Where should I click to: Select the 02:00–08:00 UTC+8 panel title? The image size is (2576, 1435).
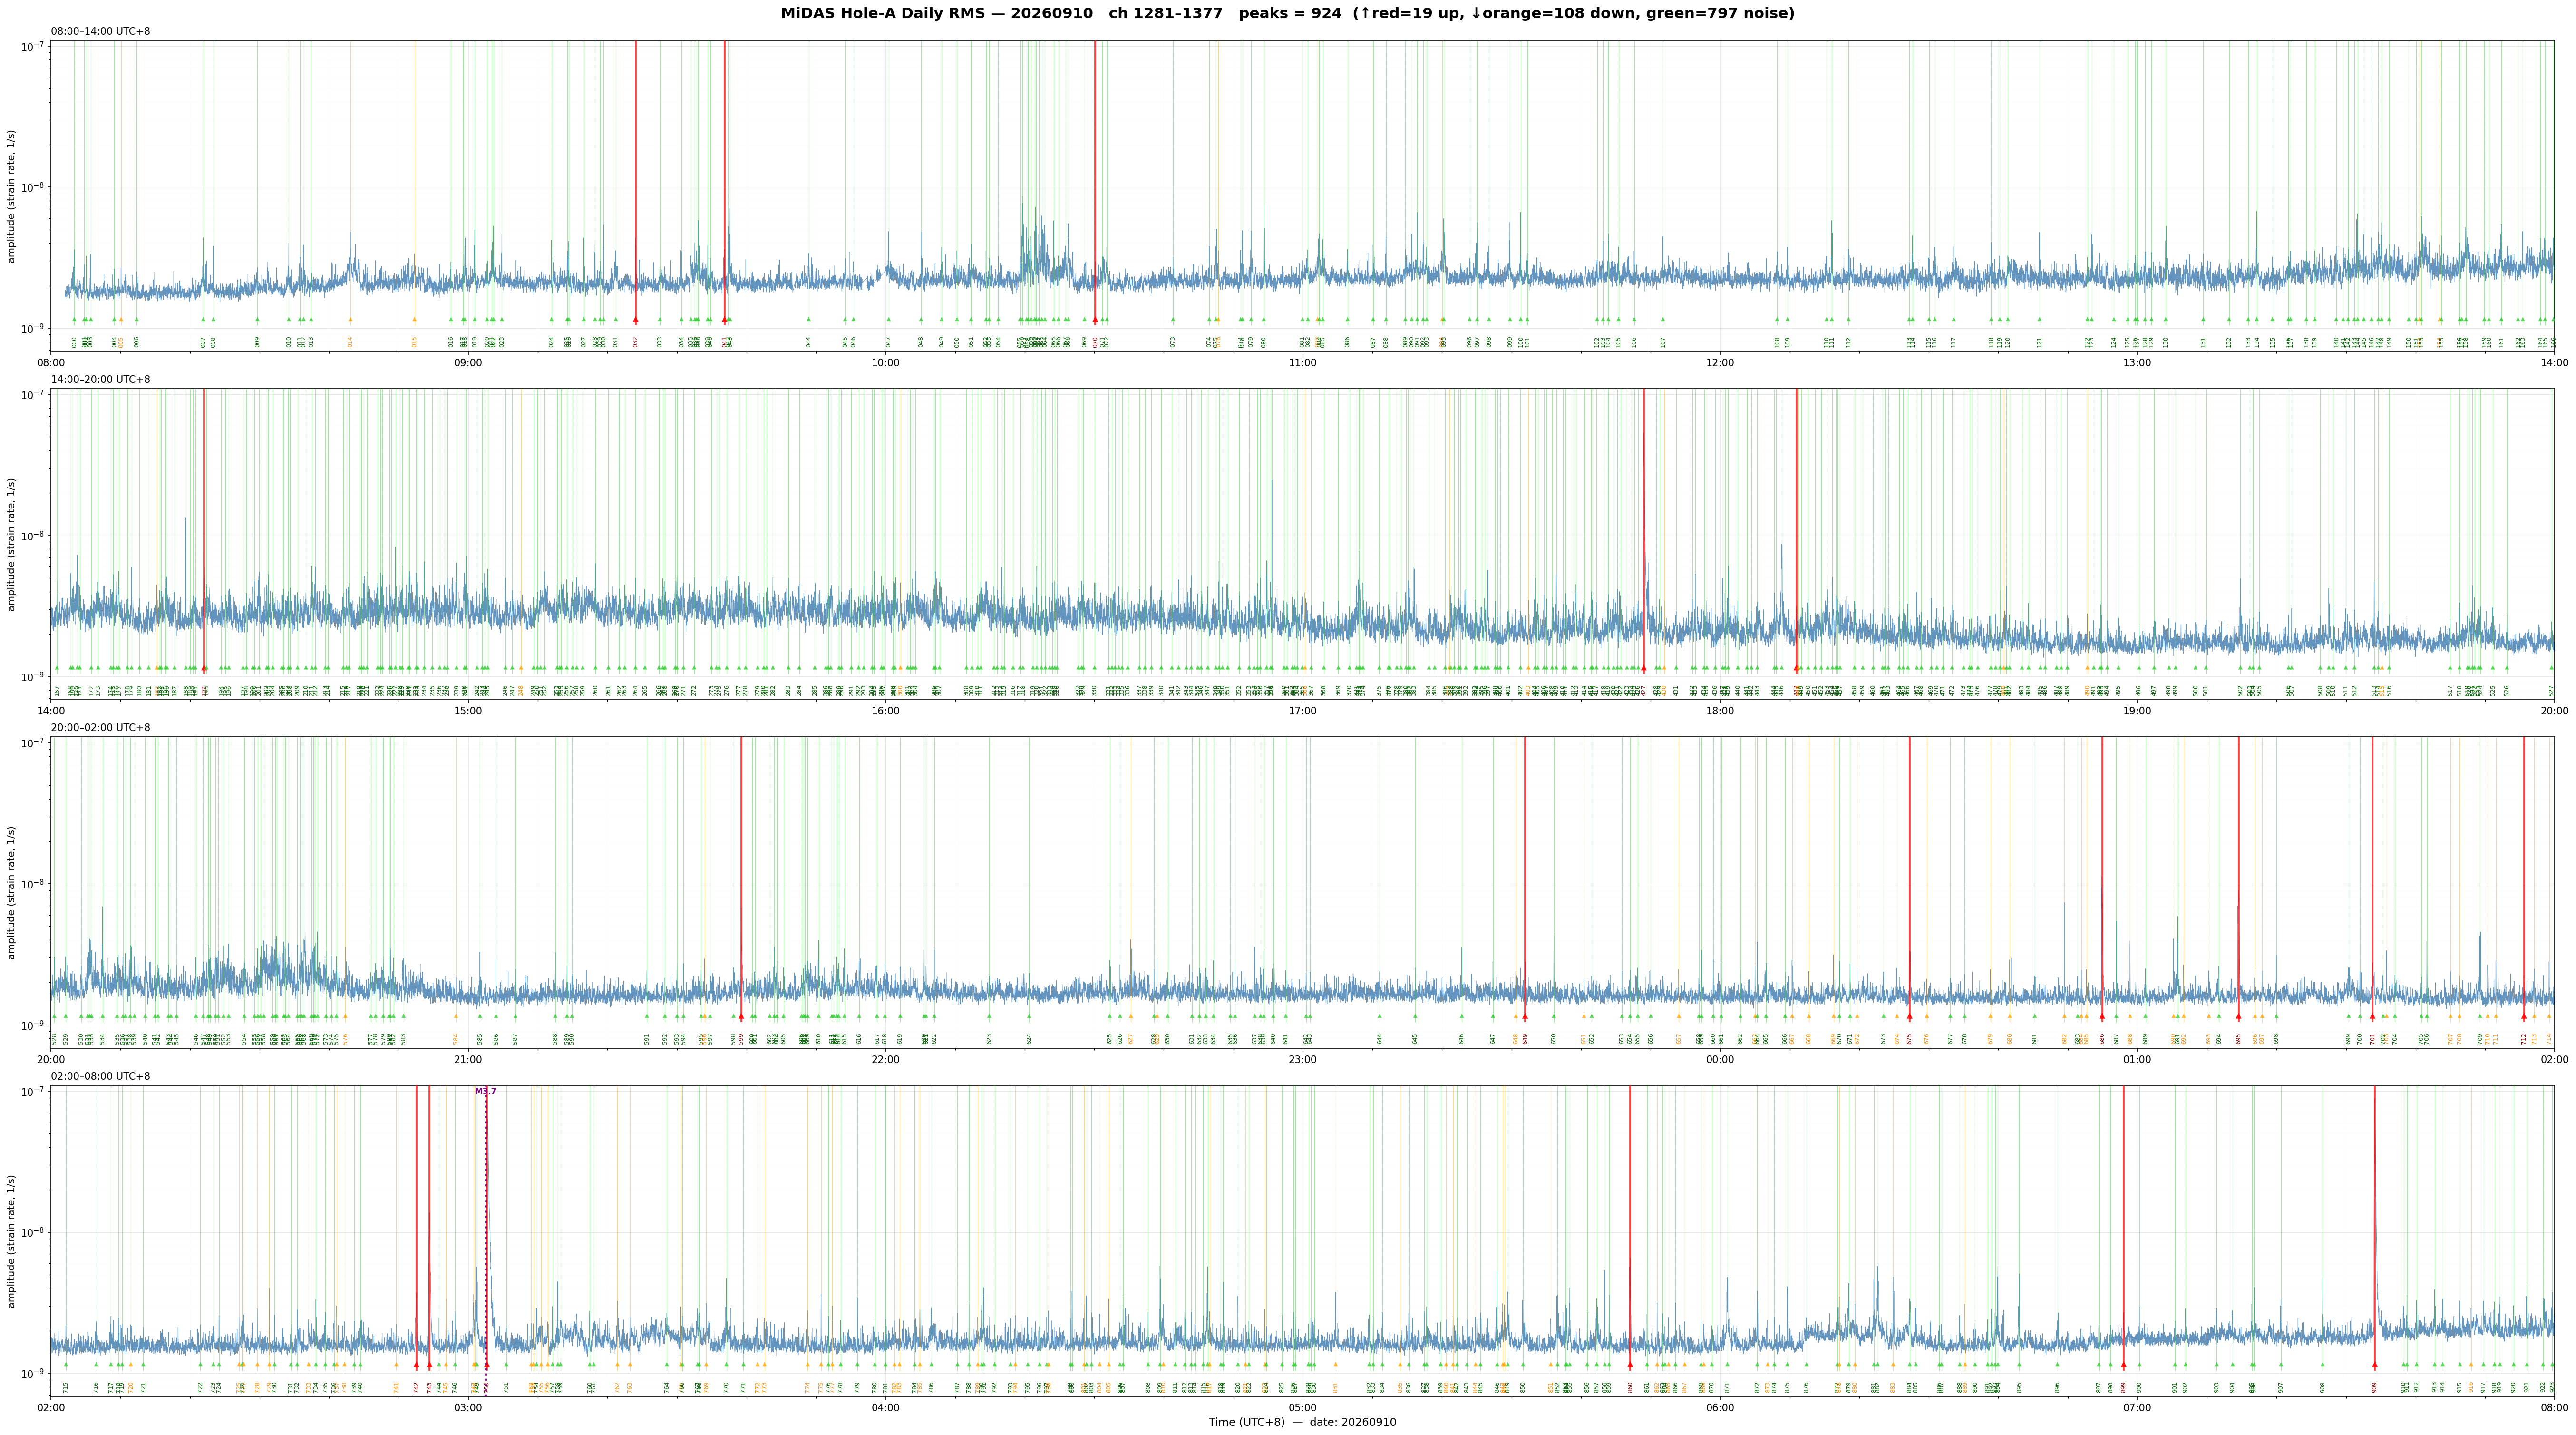pyautogui.click(x=100, y=1076)
